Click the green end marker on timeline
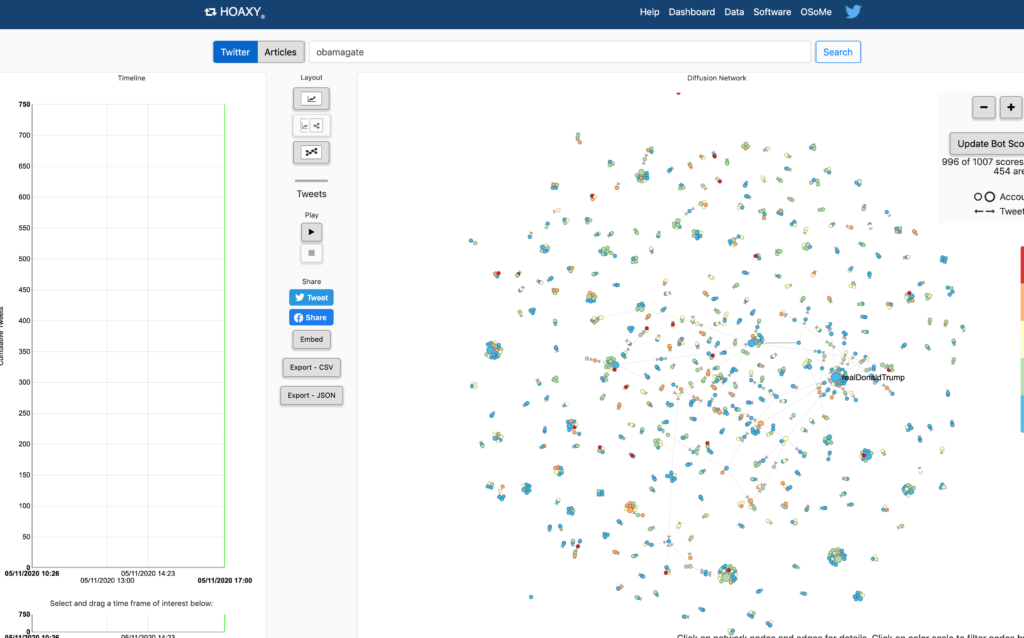The height and width of the screenshot is (638, 1024). click(225, 336)
